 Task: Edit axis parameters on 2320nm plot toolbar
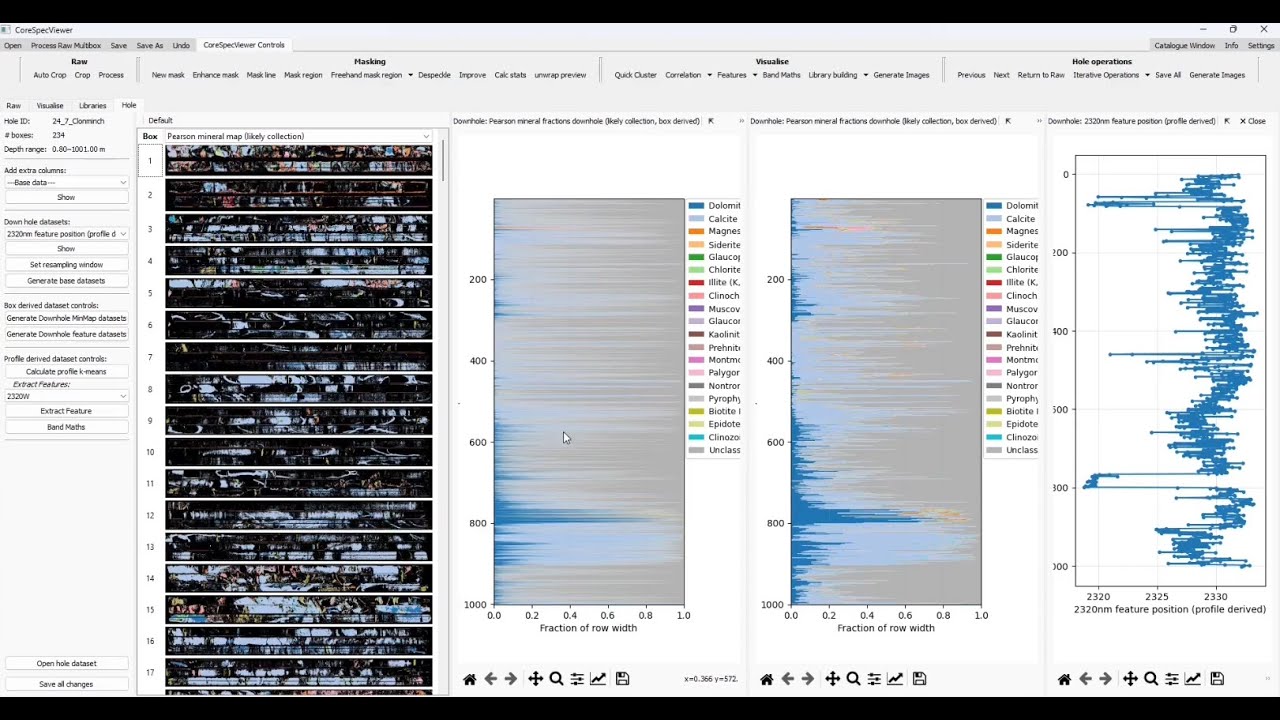click(x=1193, y=679)
